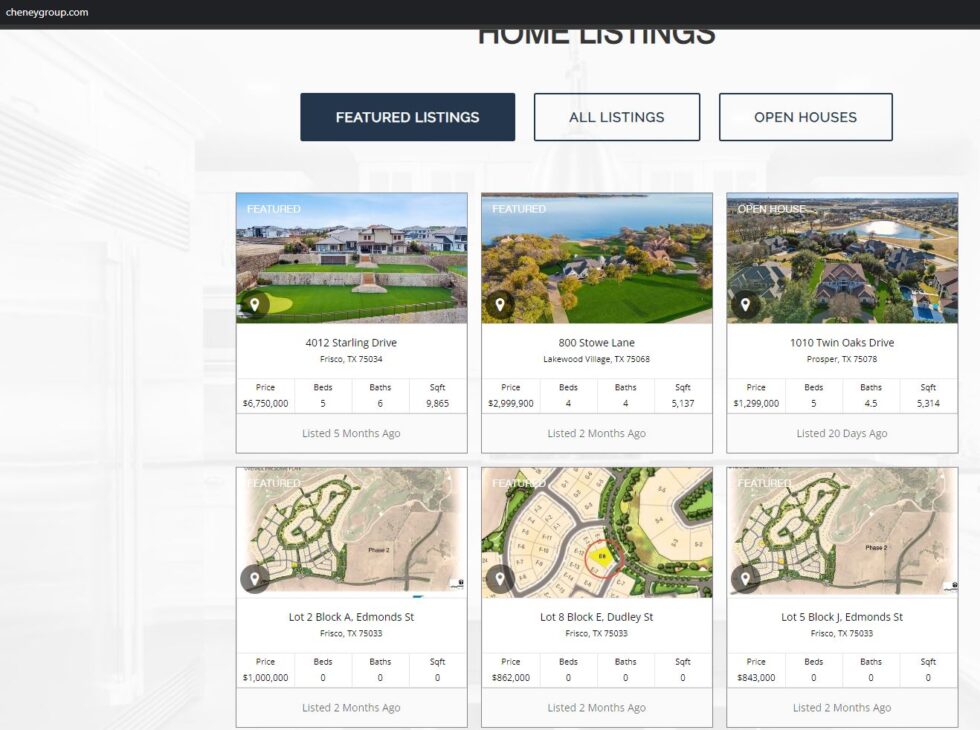Viewport: 980px width, 730px height.
Task: View the 4012 Starling Drive house photo
Action: point(351,255)
